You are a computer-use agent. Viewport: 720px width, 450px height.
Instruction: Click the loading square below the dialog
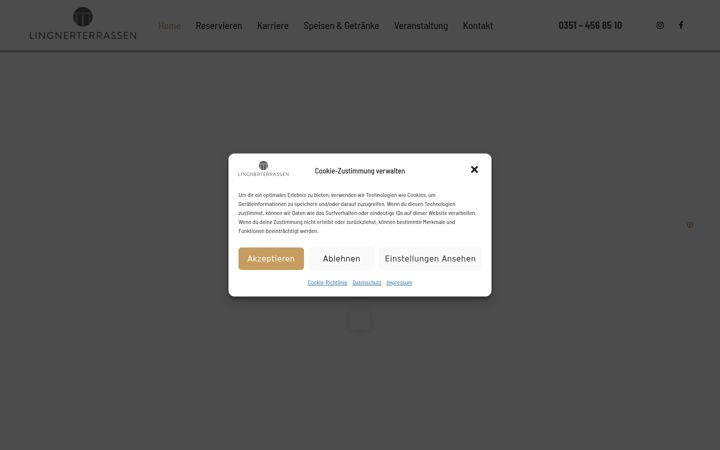click(x=360, y=320)
